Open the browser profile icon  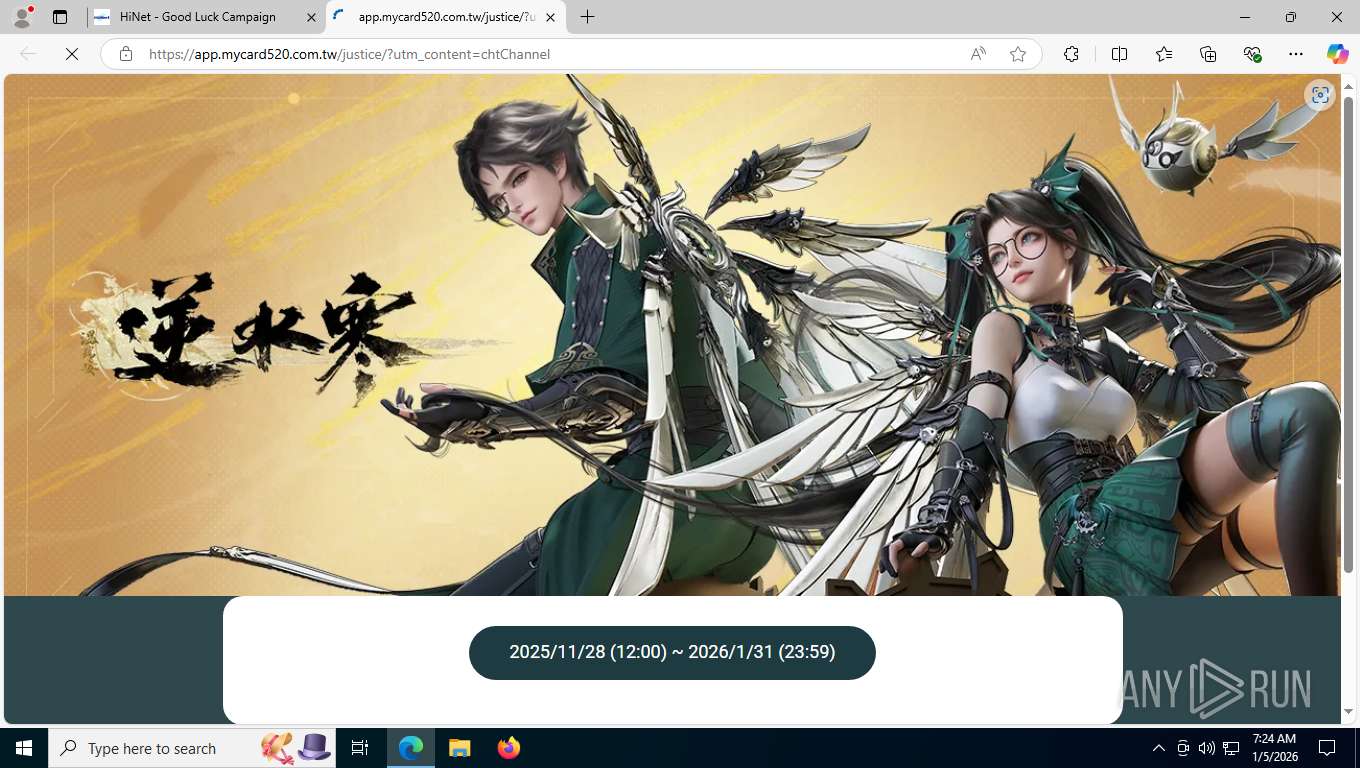[x=22, y=17]
